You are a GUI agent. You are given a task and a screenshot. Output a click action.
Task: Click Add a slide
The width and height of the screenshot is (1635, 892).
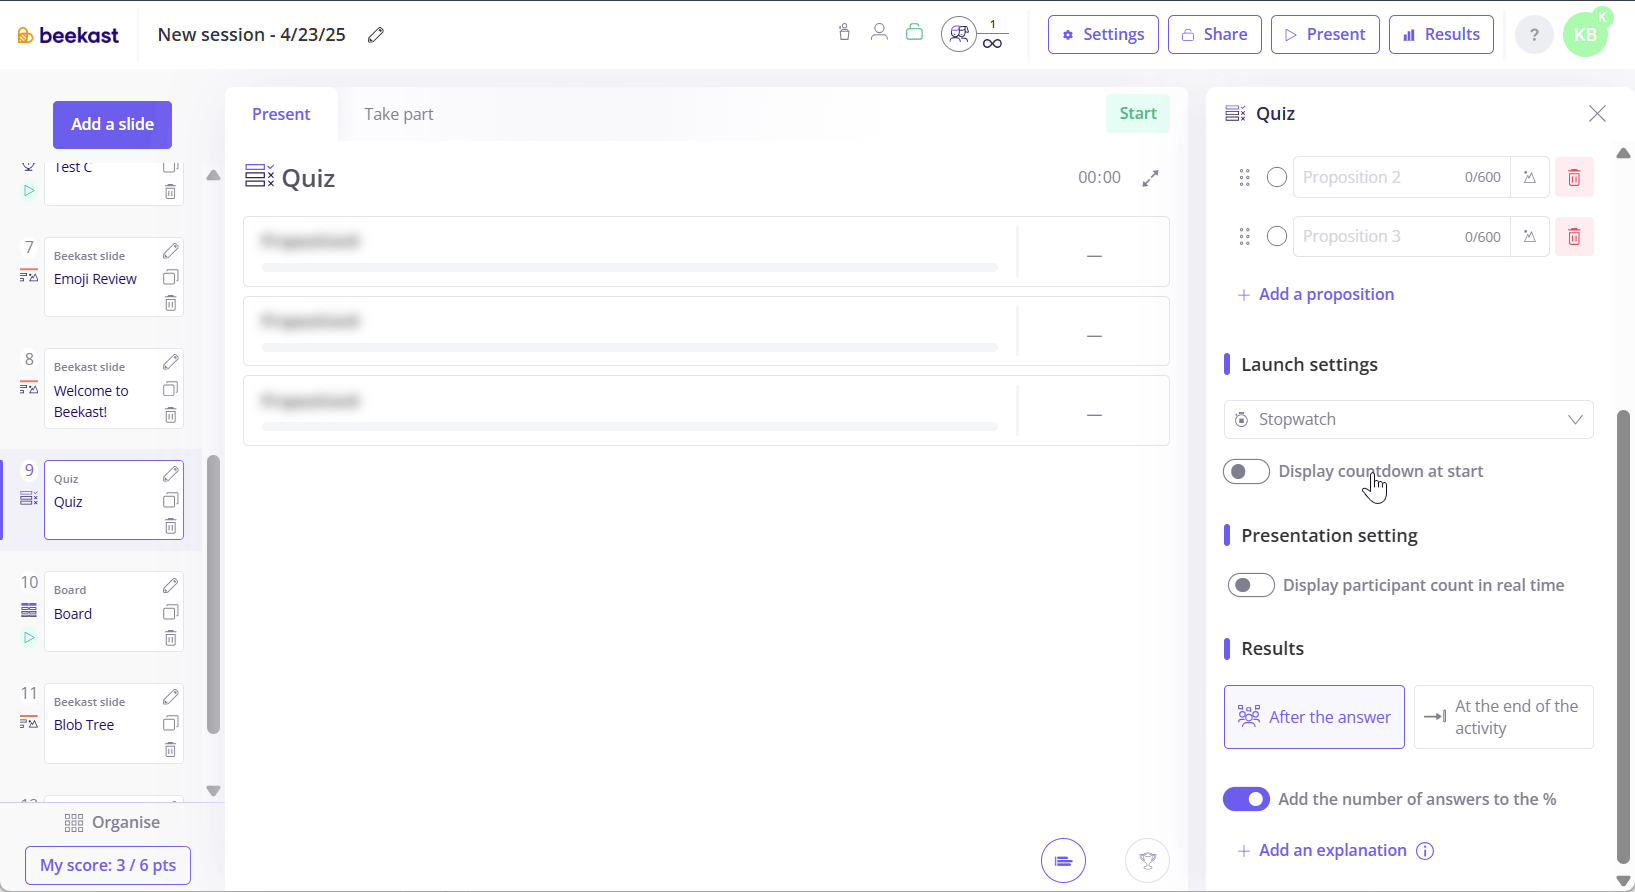click(112, 125)
